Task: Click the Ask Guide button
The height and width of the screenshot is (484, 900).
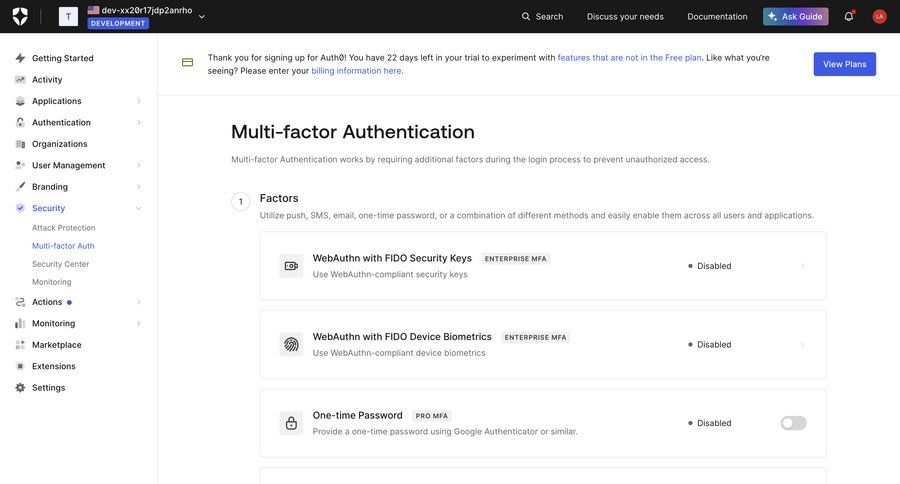Action: click(796, 16)
